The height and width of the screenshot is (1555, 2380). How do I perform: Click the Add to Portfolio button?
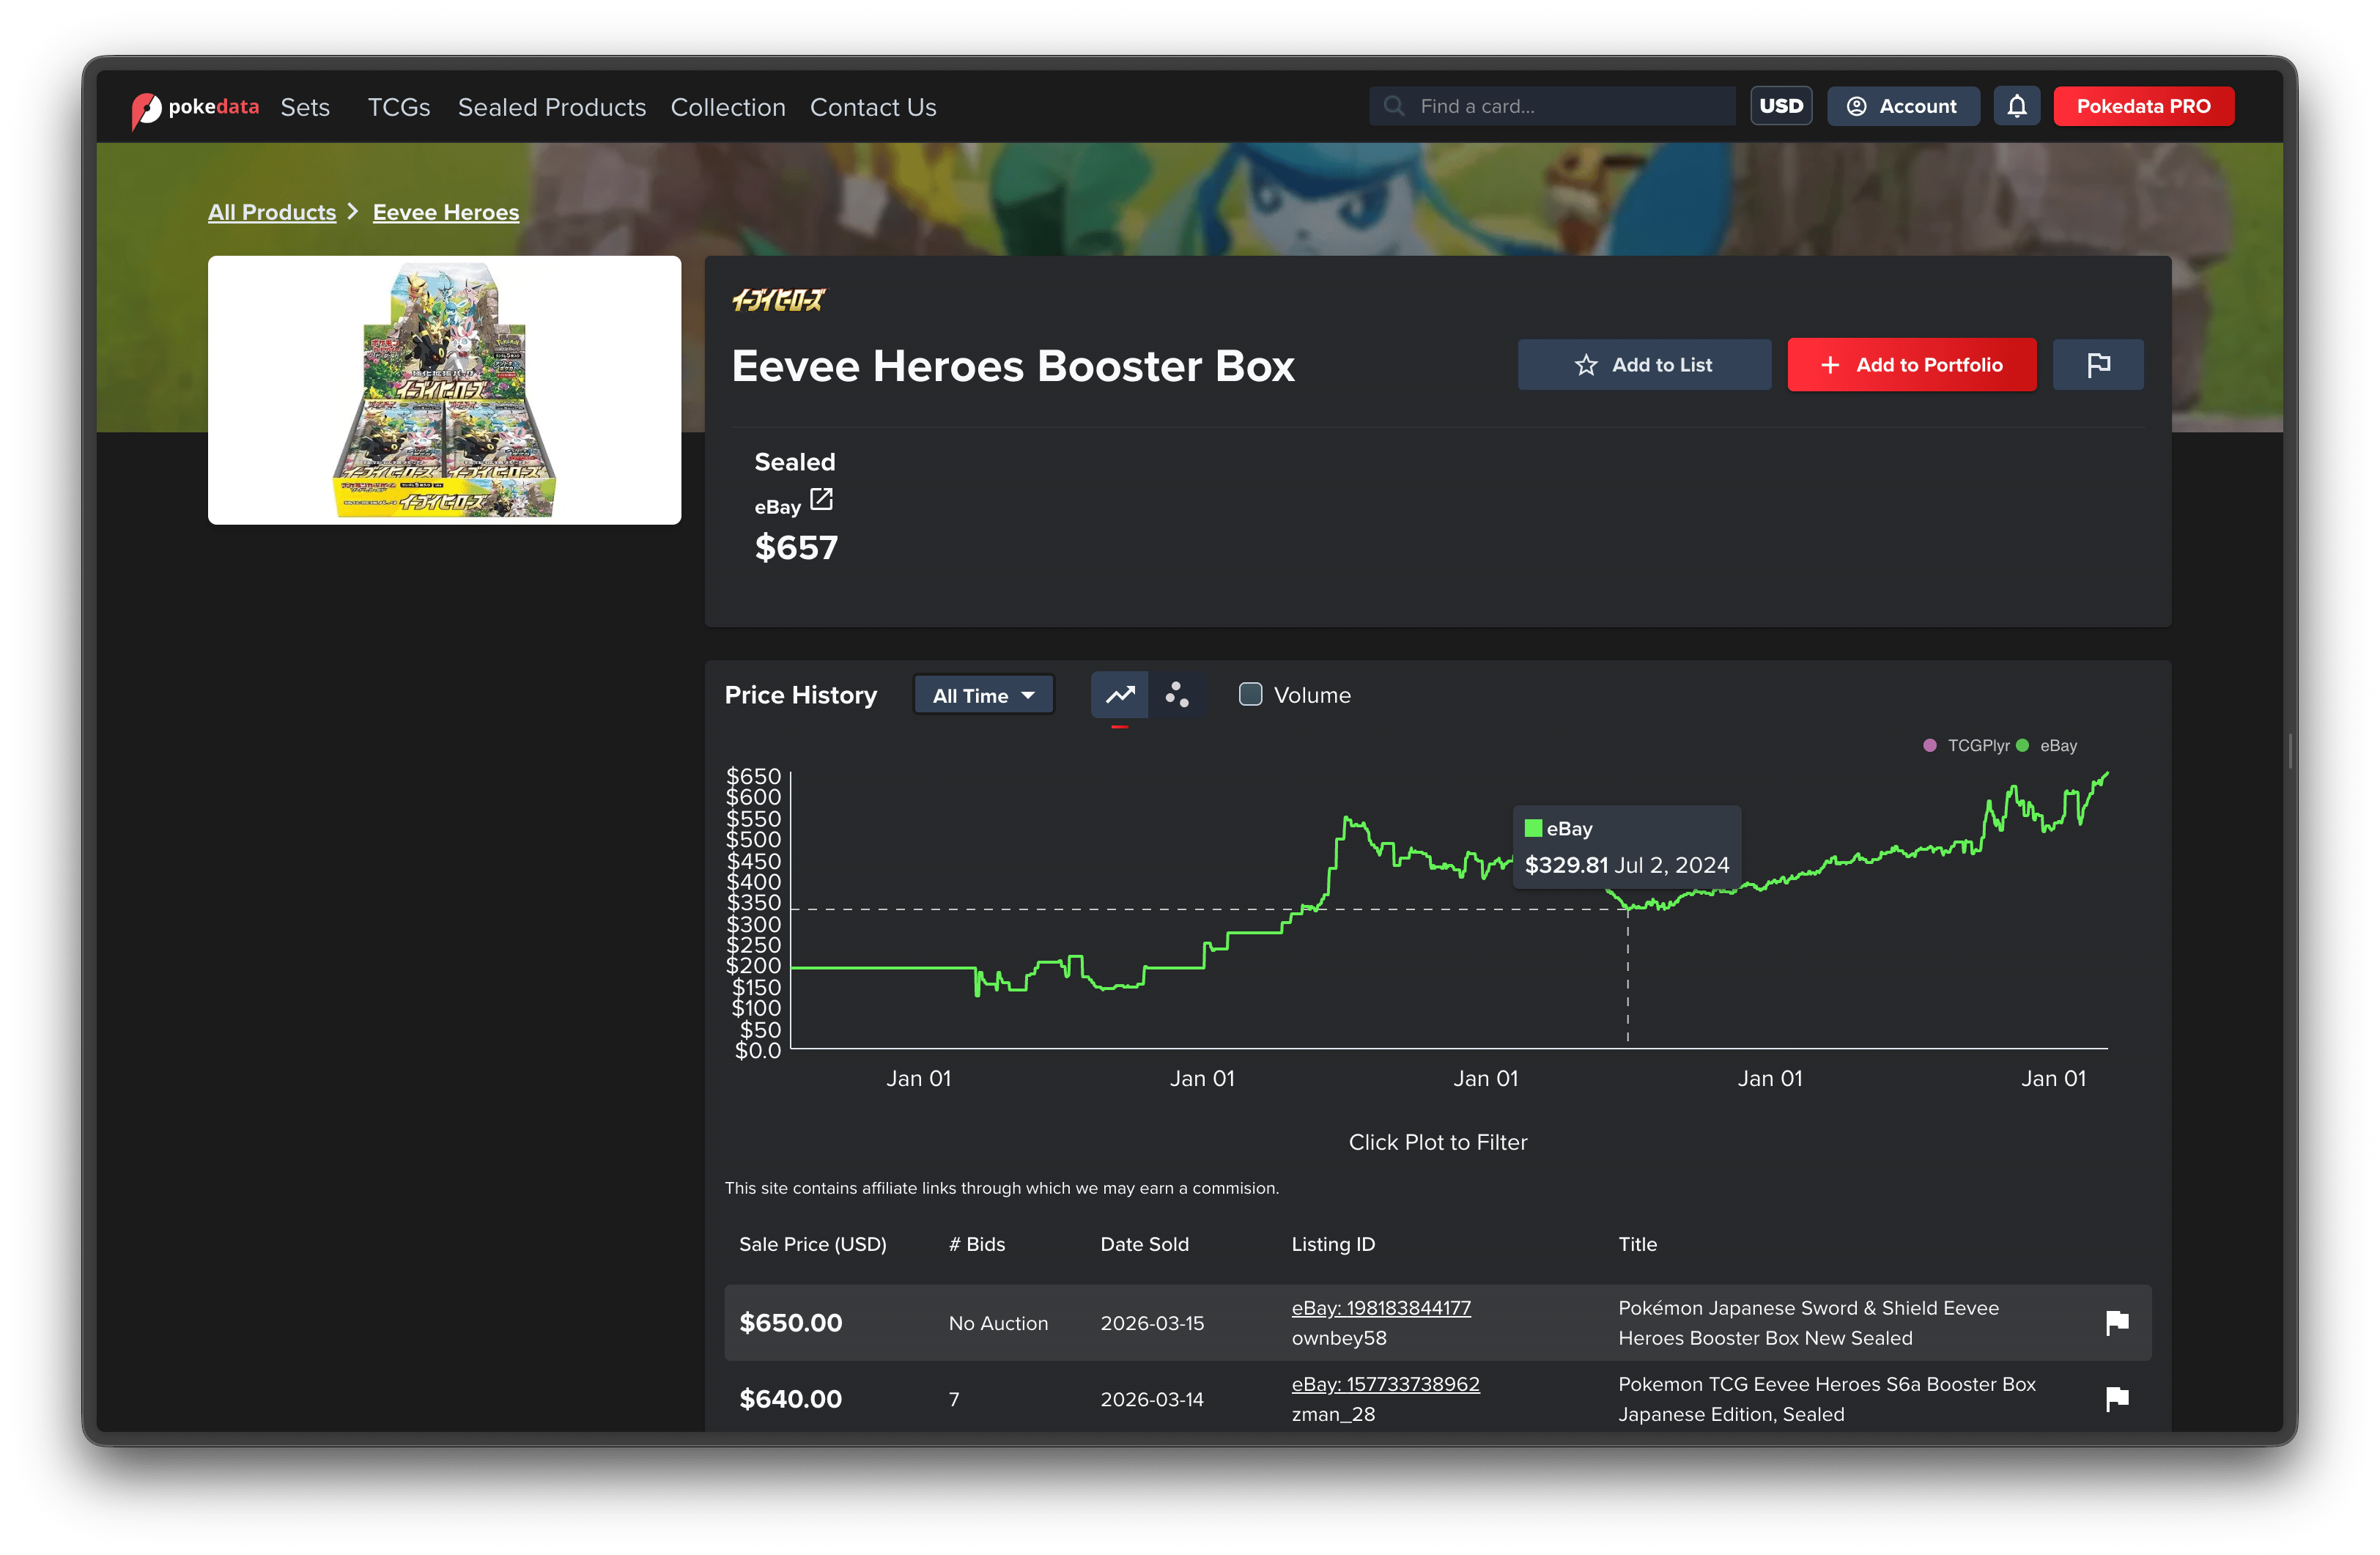tap(1911, 365)
